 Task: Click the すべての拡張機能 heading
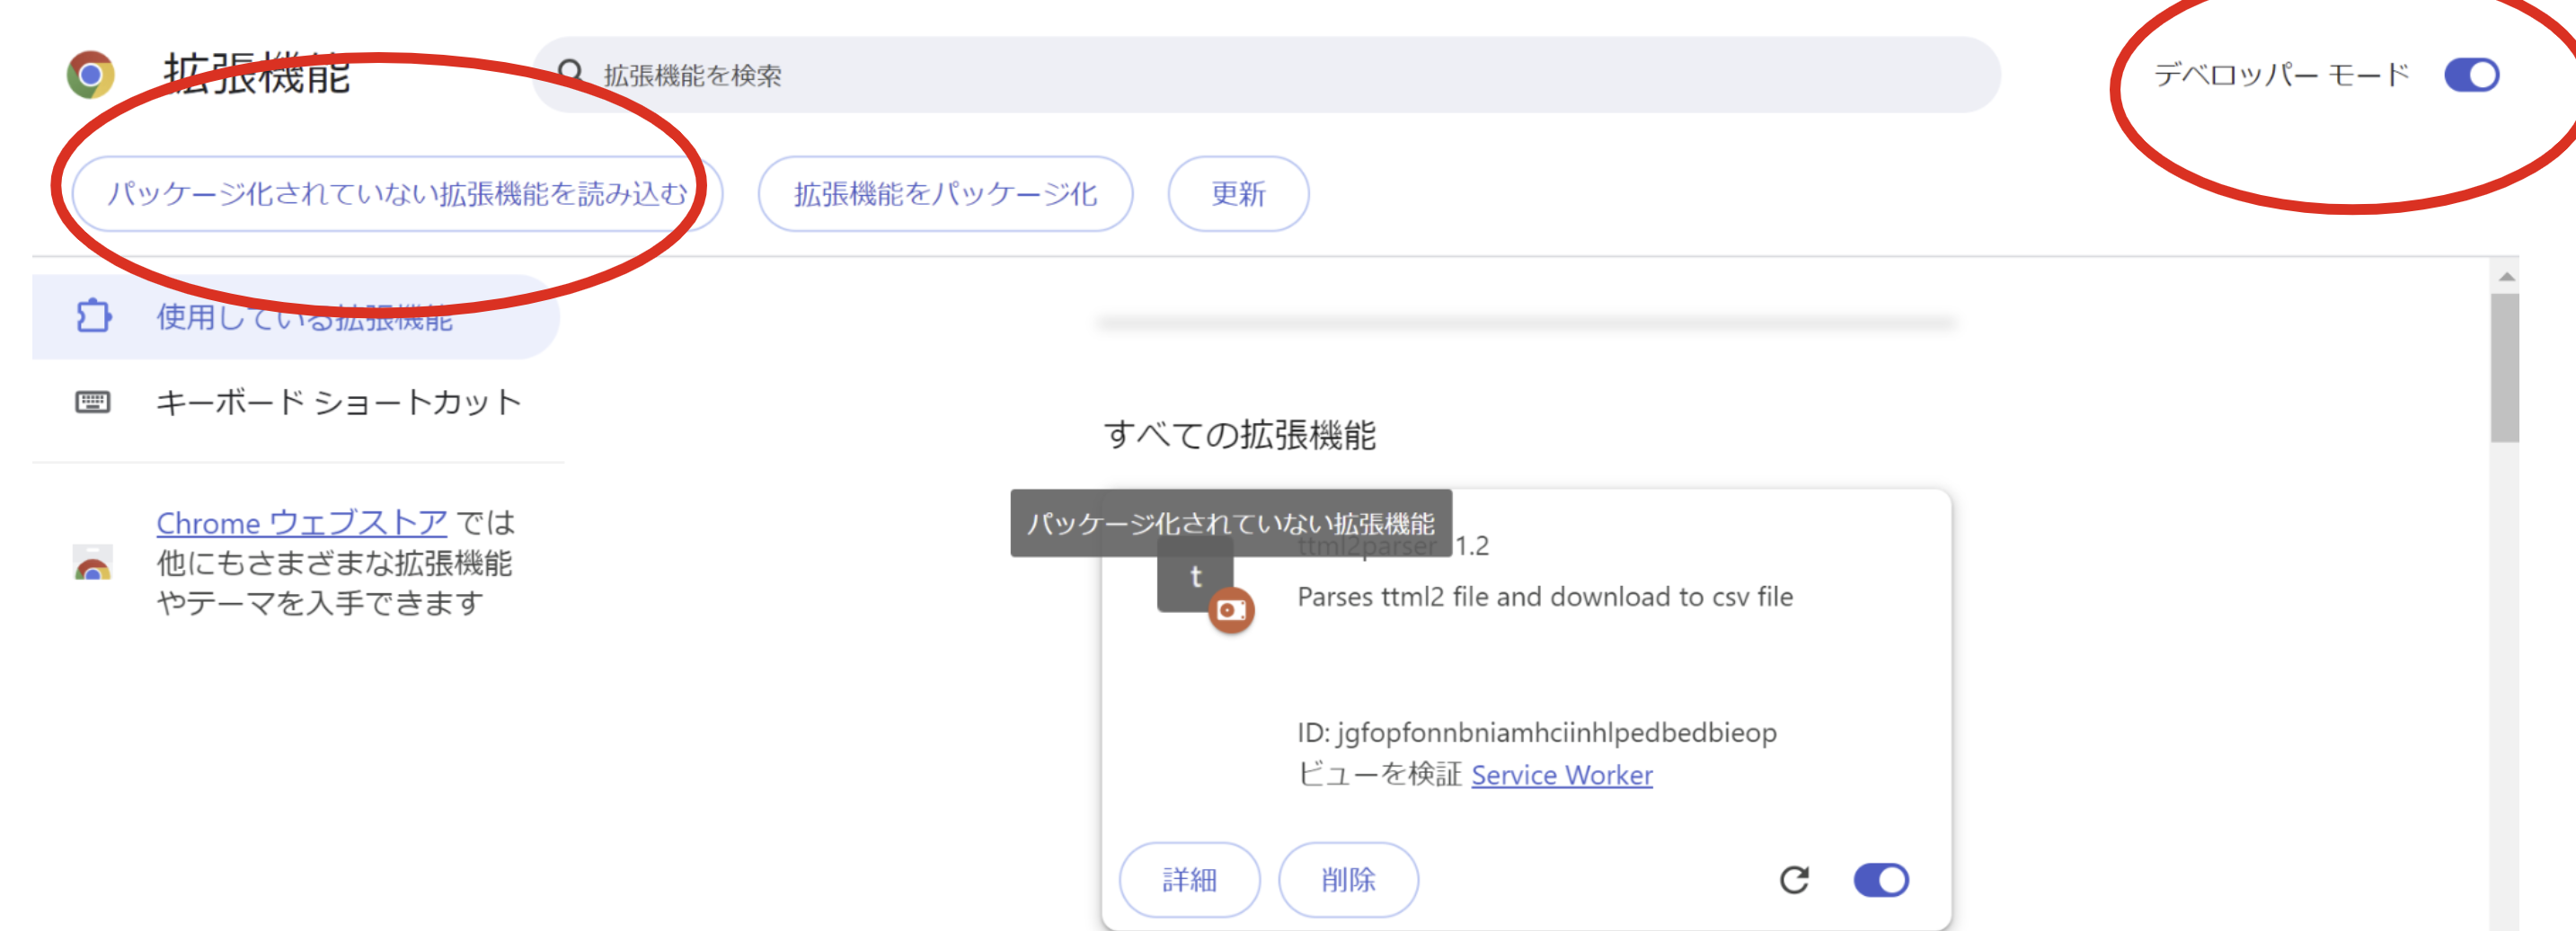coord(1240,436)
